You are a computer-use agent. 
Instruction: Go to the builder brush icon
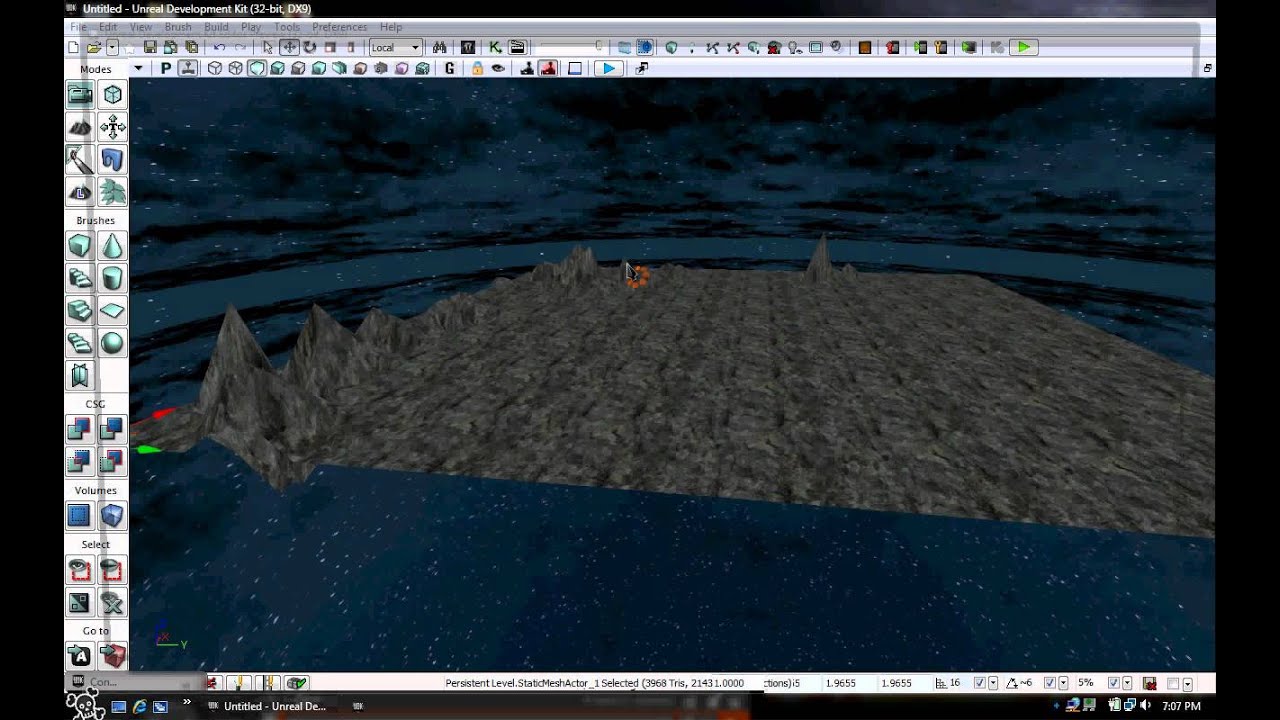[112, 657]
